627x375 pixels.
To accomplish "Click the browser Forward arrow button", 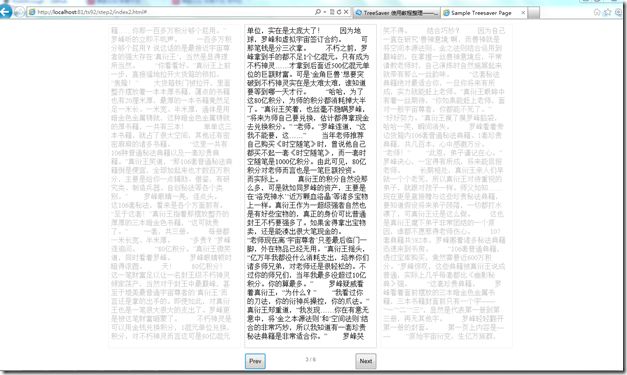I will tap(19, 12).
